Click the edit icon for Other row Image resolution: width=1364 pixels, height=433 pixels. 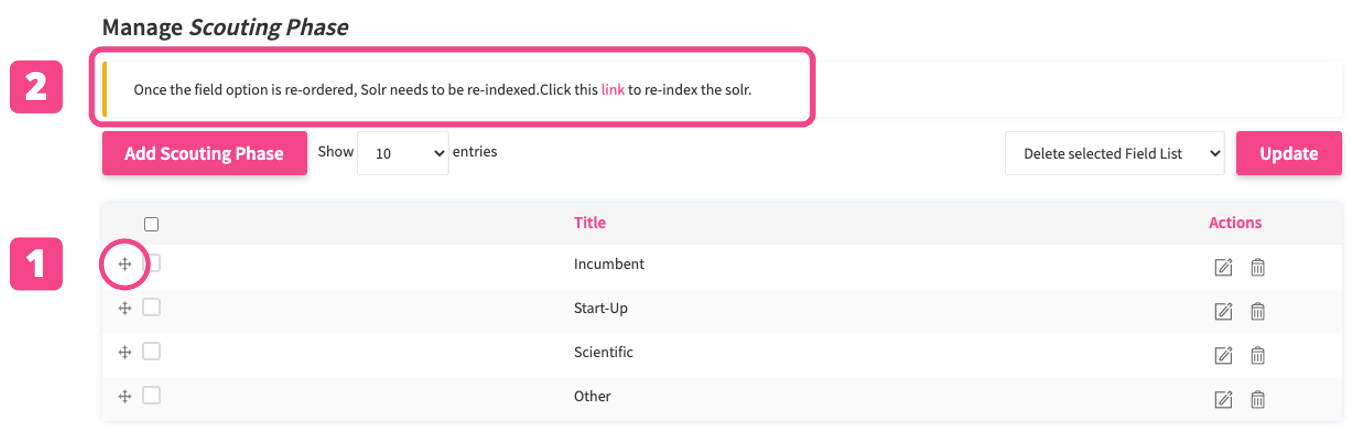[1223, 399]
